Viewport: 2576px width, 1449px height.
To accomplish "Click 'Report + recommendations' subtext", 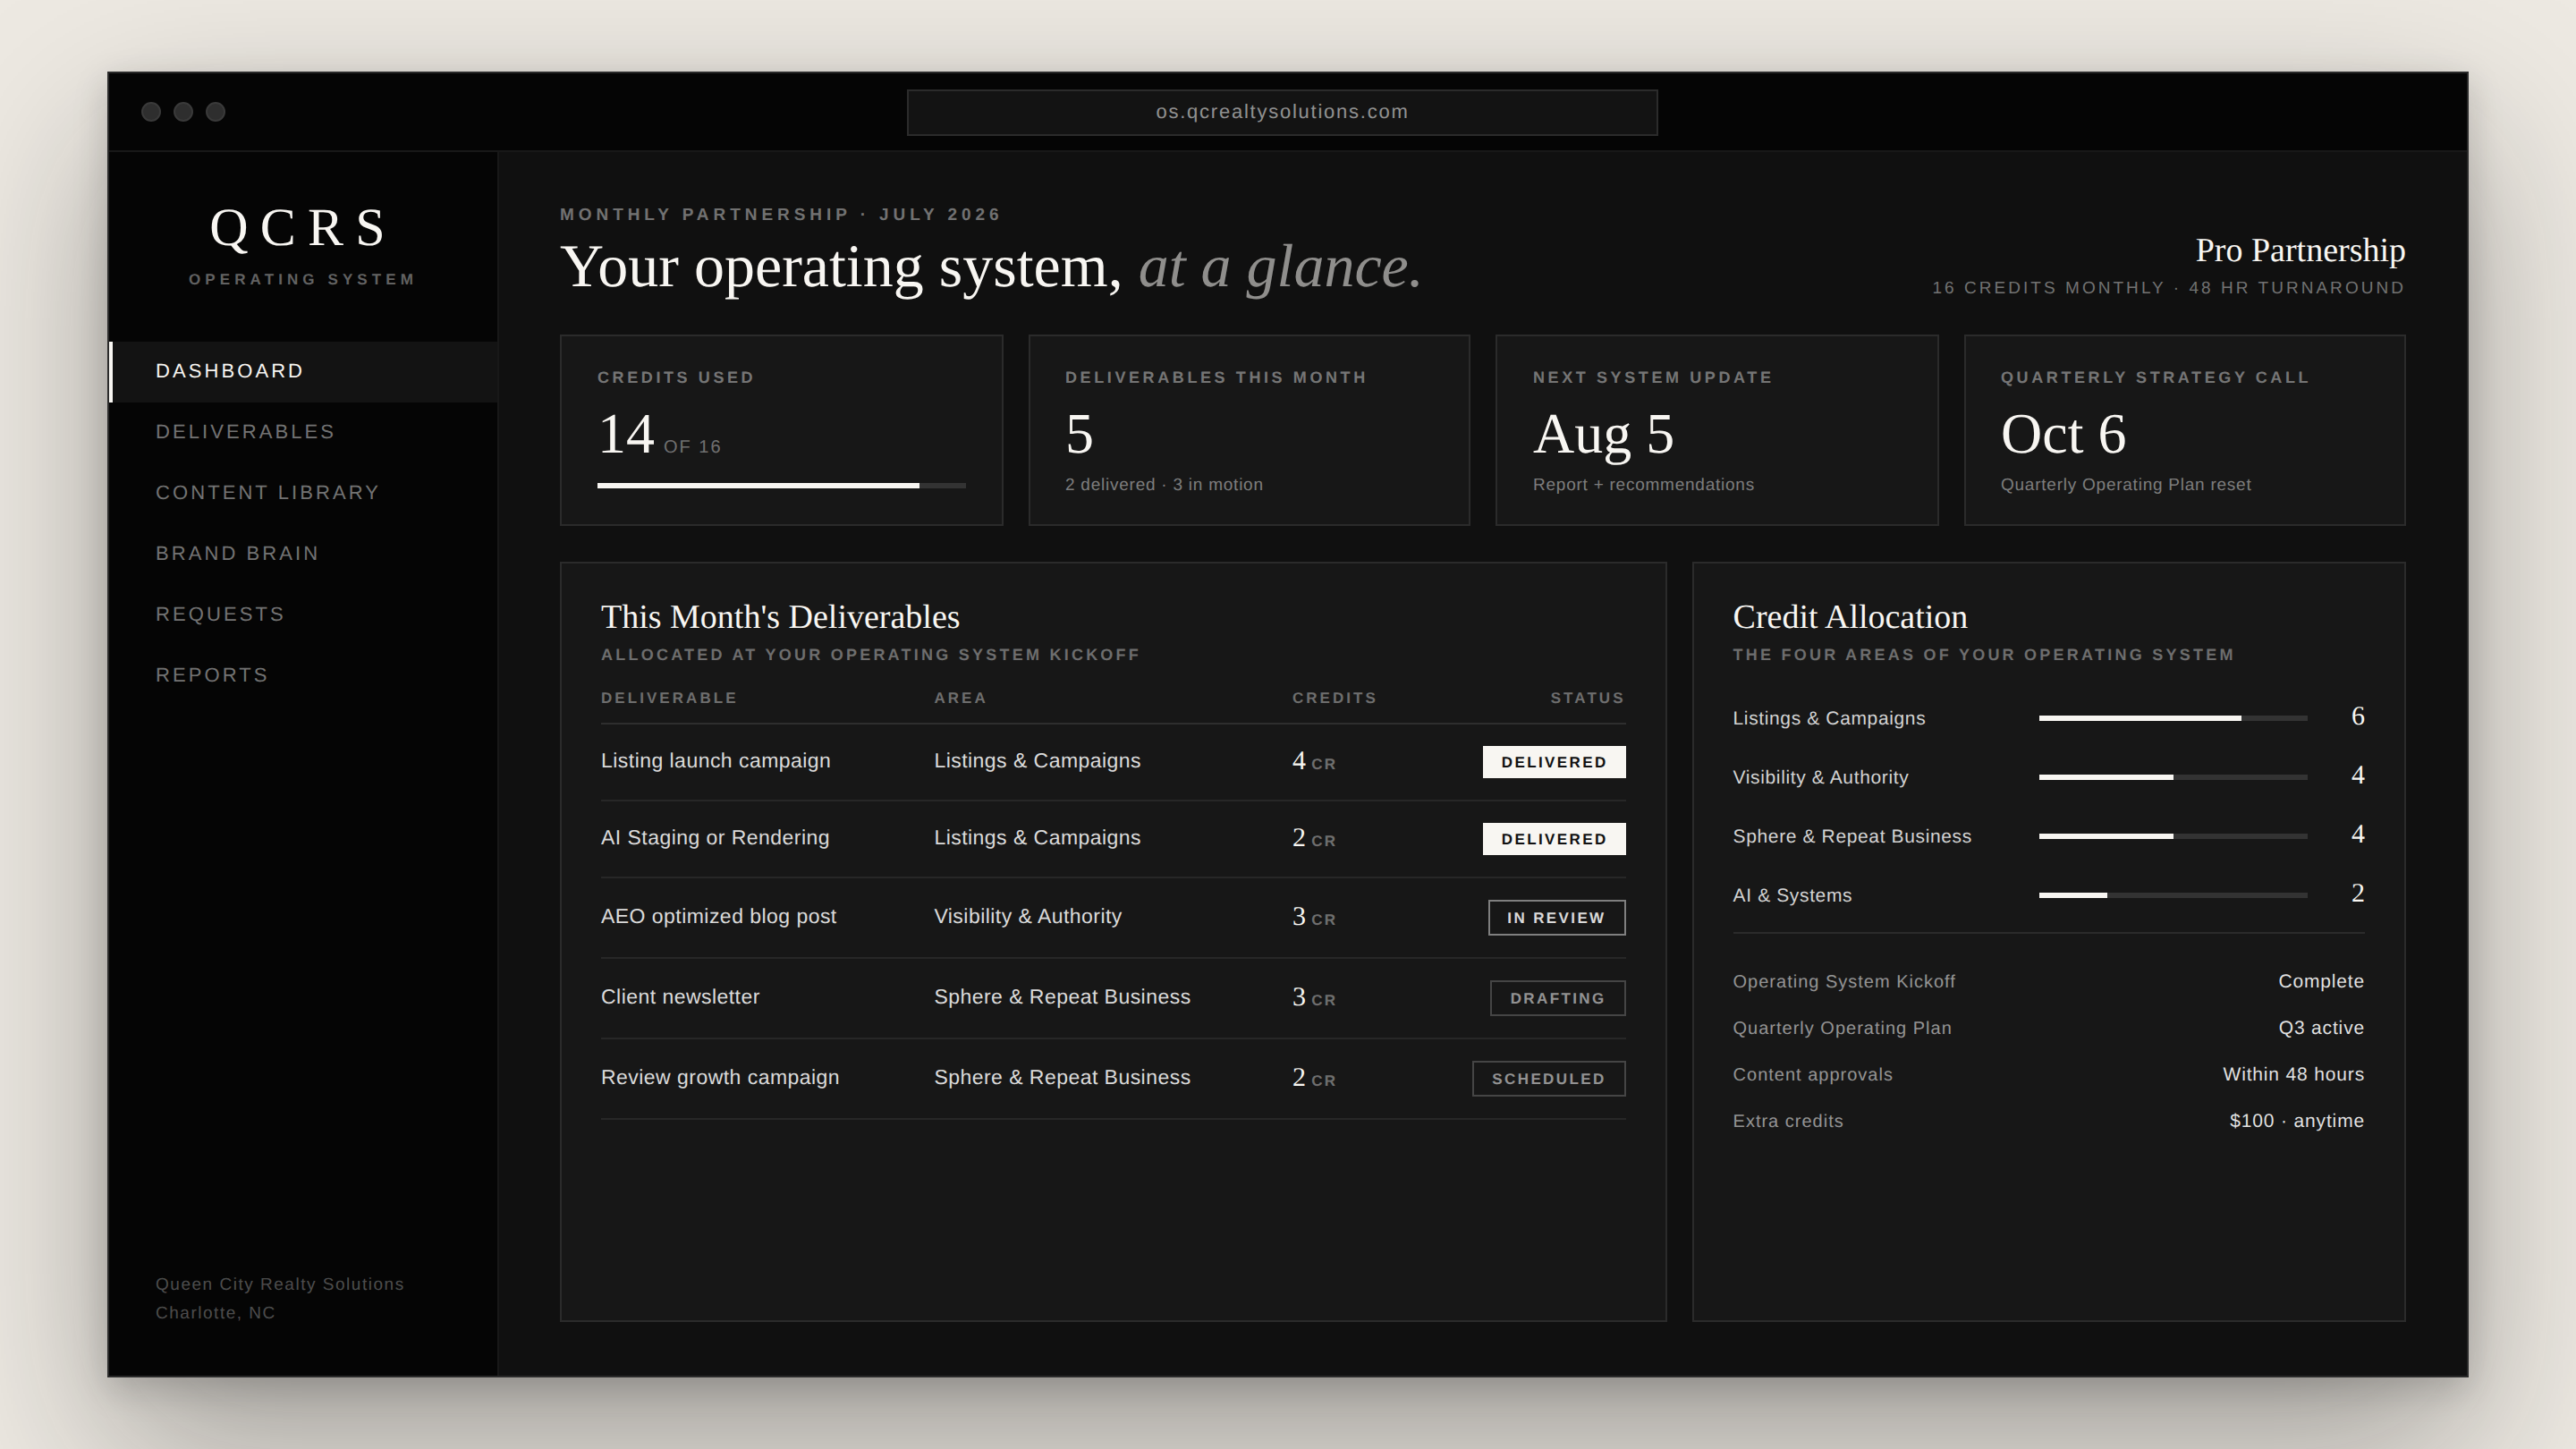I will coord(1643,485).
